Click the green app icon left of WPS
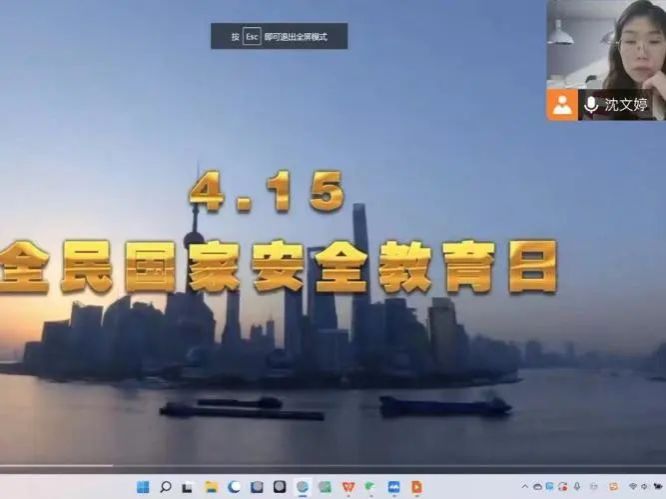Viewport: 666px width, 499px height. click(325, 487)
